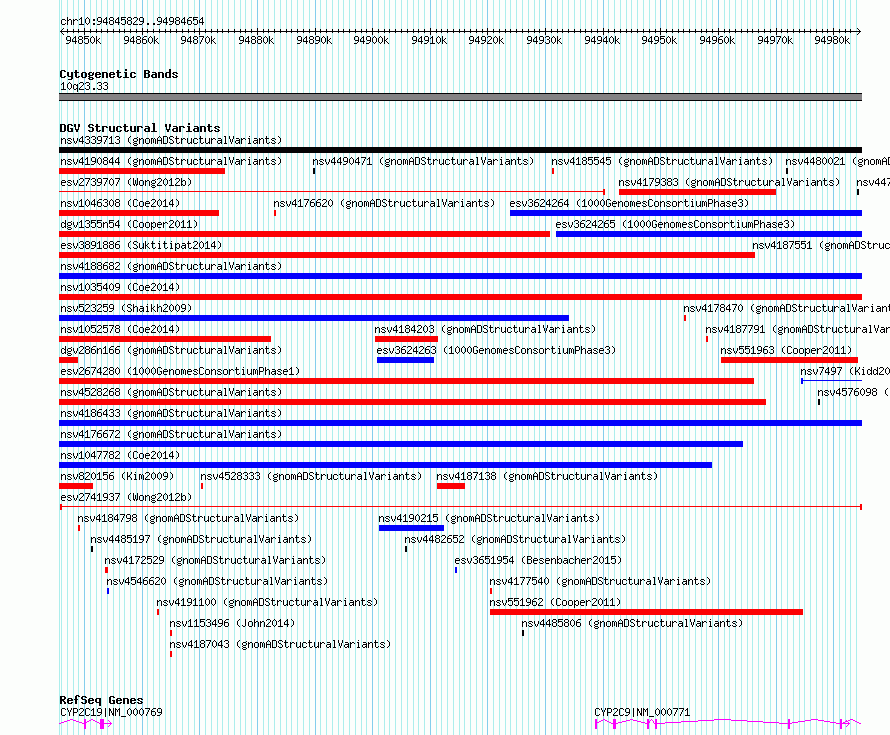Select the nsv4187551 variant label
Viewport: 890px width, 735px height.
coord(821,245)
